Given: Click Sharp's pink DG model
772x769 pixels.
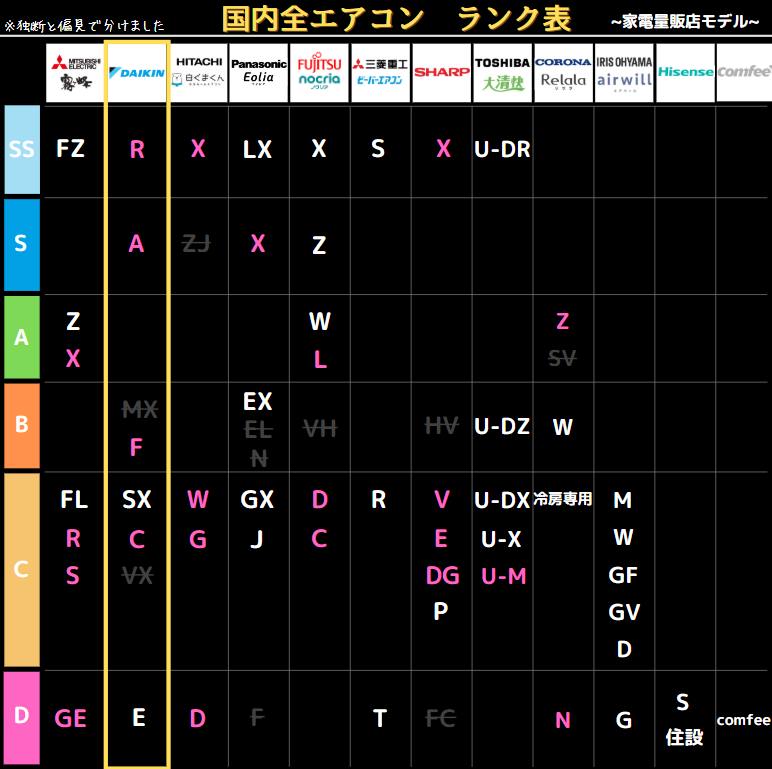Looking at the screenshot, I should pyautogui.click(x=443, y=576).
